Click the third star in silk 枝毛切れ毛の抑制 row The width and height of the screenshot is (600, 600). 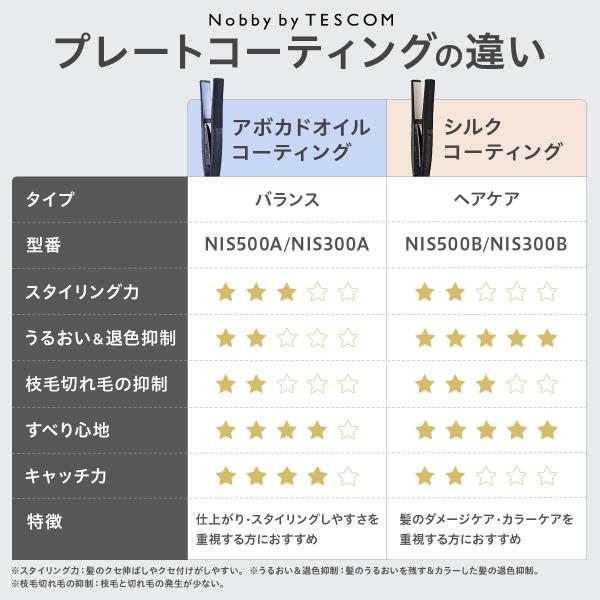tap(486, 384)
